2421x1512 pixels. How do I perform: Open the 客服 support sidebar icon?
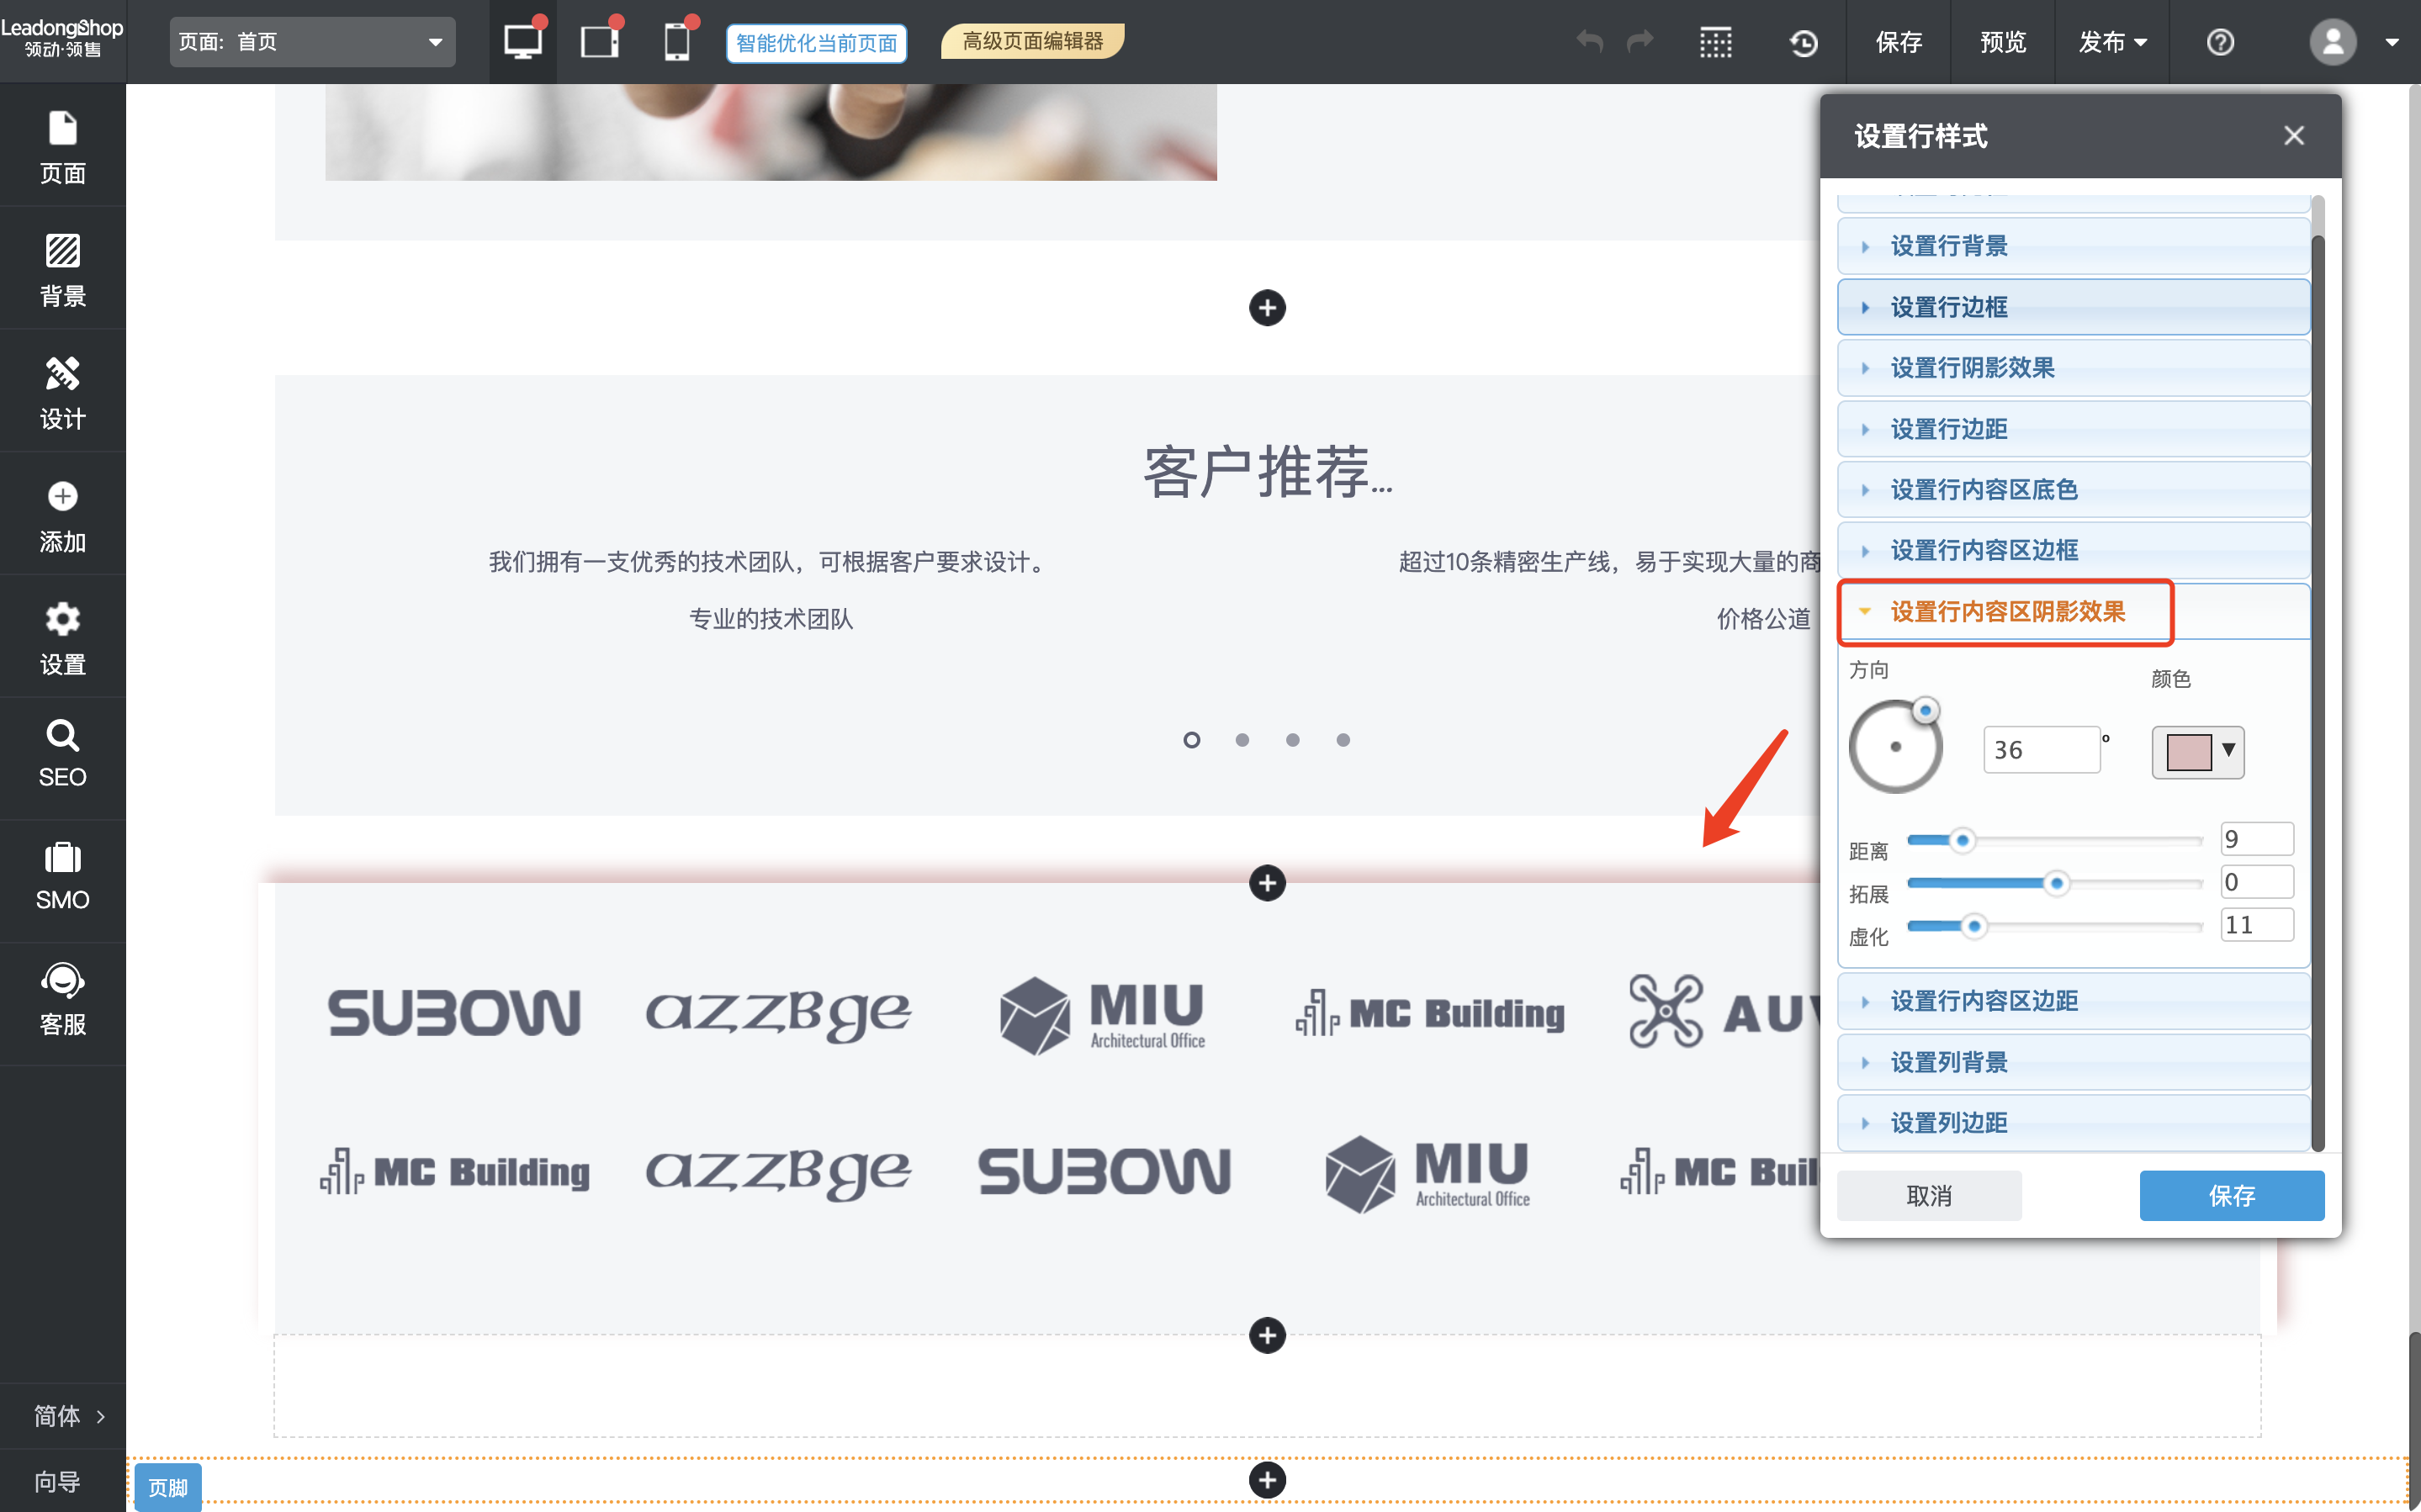click(62, 999)
